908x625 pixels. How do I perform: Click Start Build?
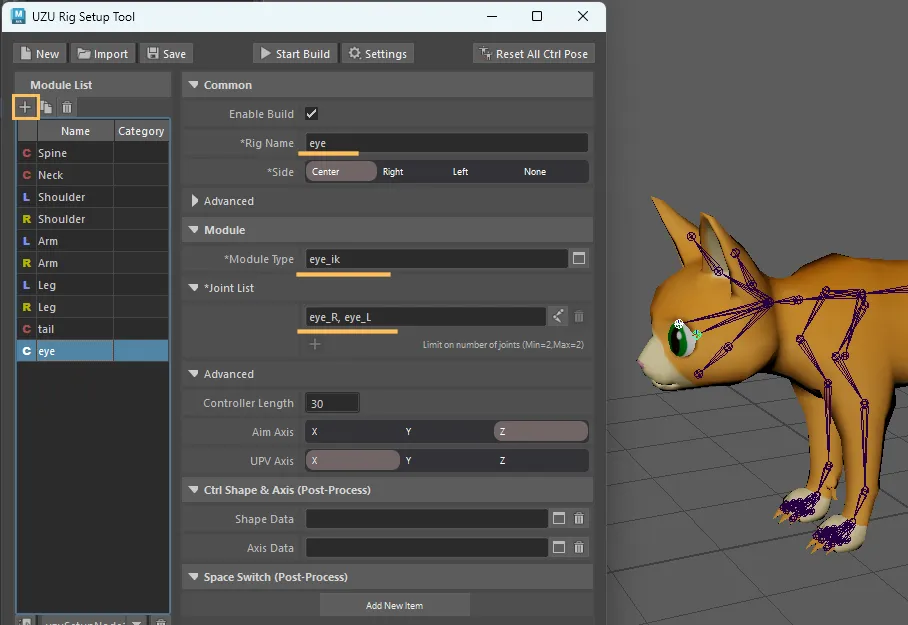coord(295,53)
